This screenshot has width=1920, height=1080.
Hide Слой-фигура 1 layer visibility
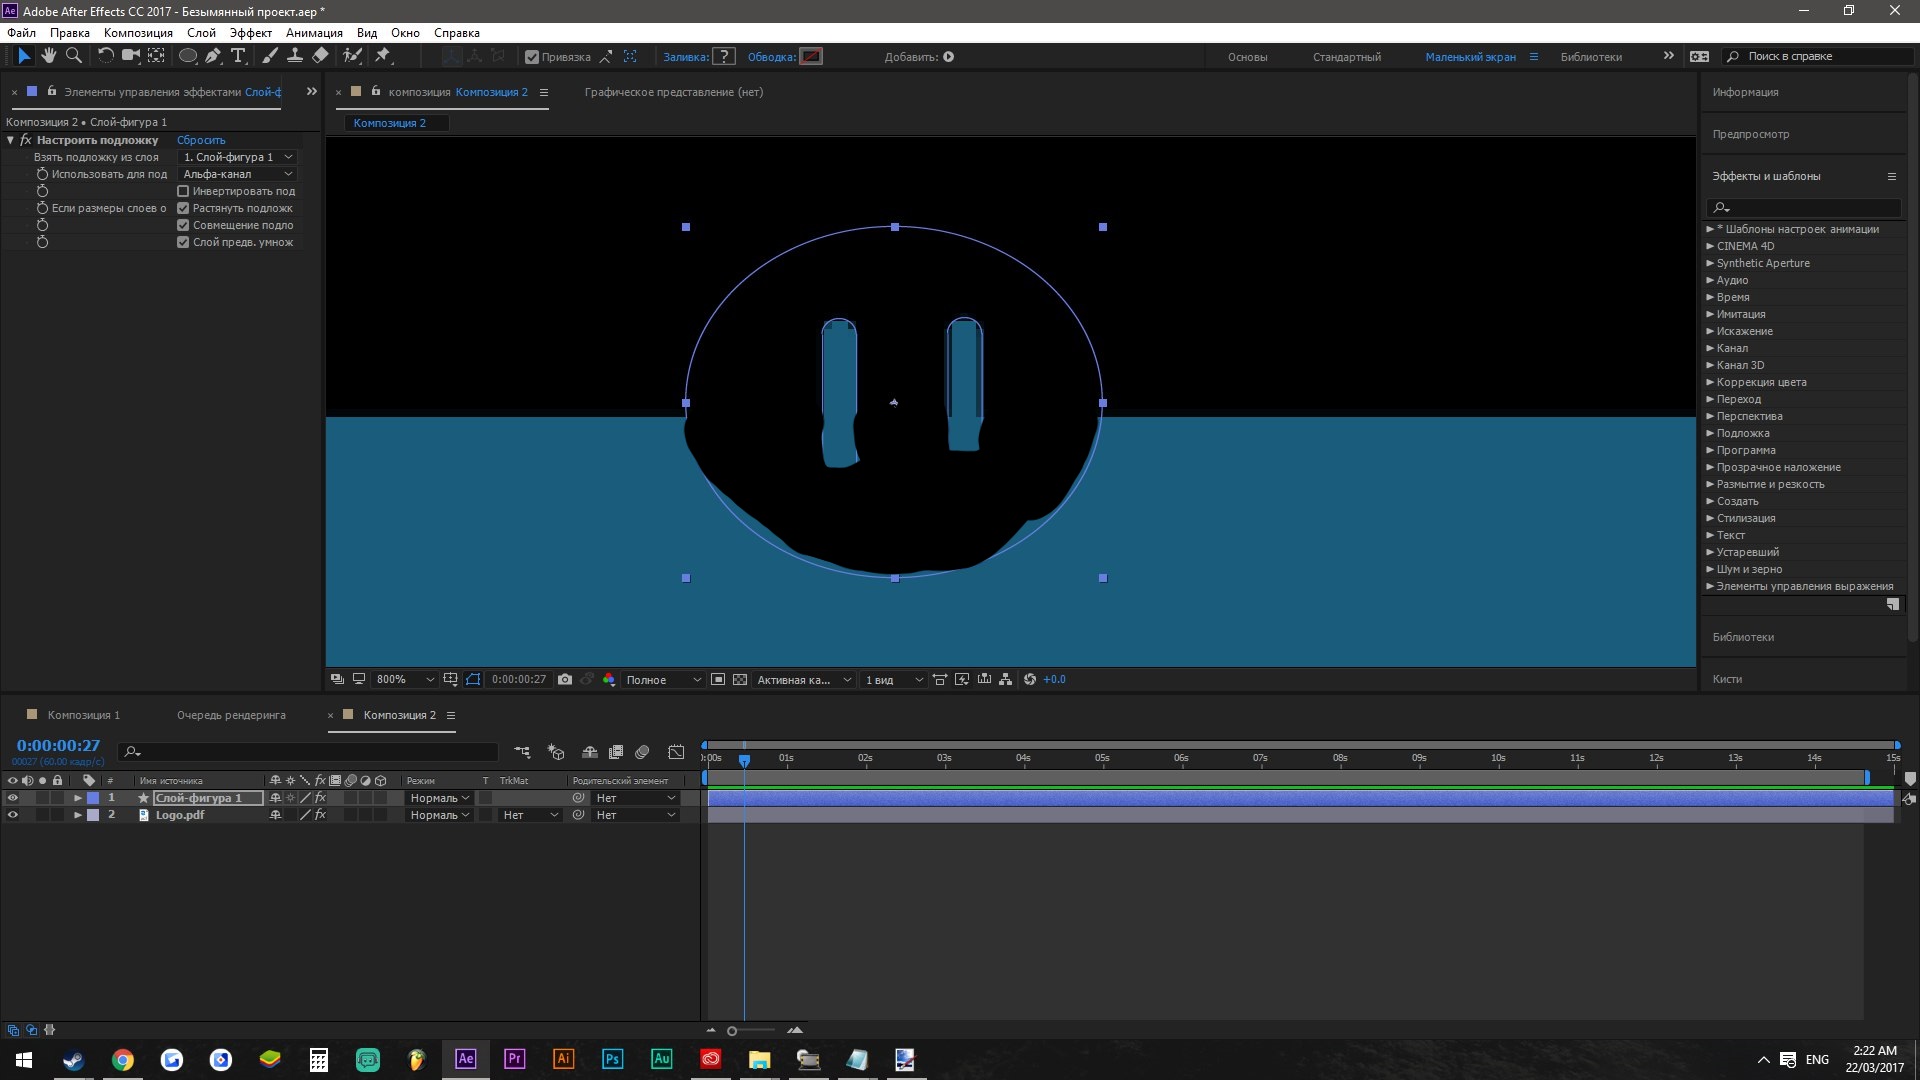[13, 798]
